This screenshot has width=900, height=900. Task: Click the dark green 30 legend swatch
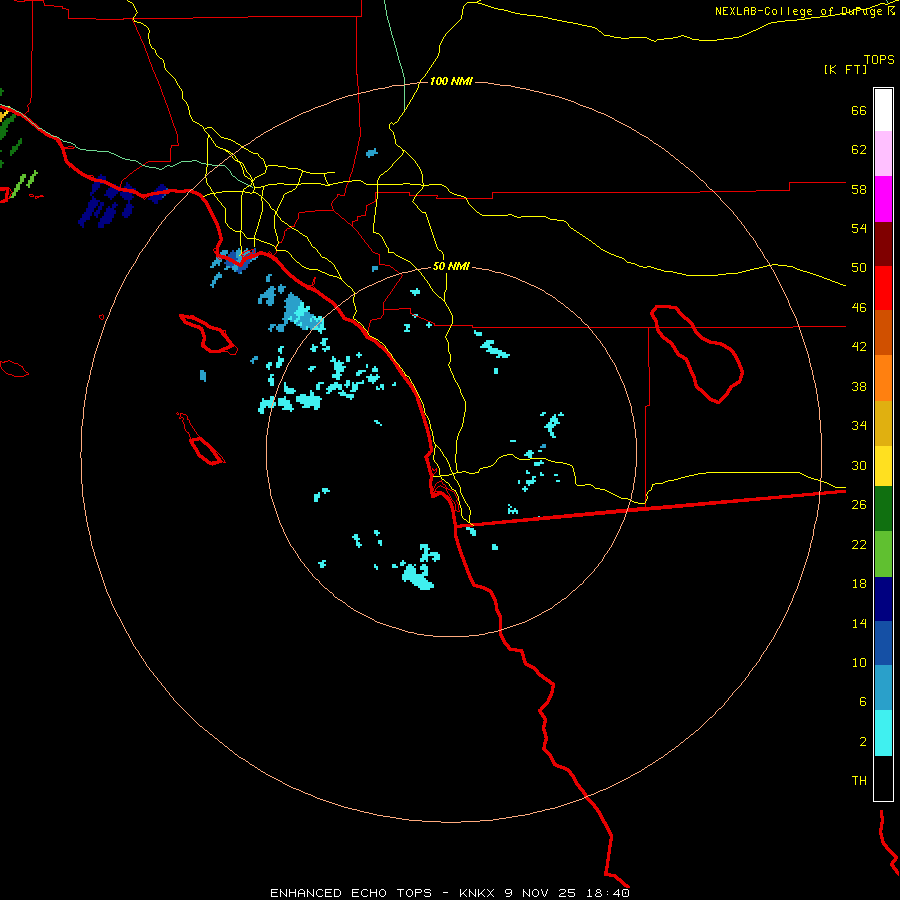pyautogui.click(x=883, y=509)
